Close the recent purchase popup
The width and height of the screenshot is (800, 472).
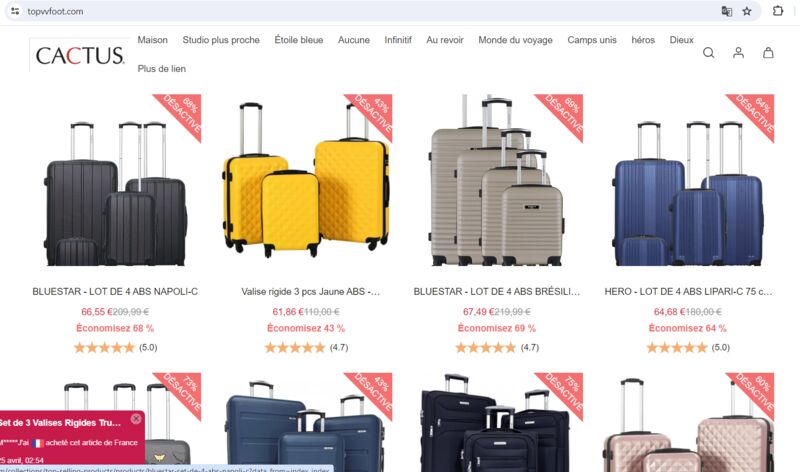136,418
